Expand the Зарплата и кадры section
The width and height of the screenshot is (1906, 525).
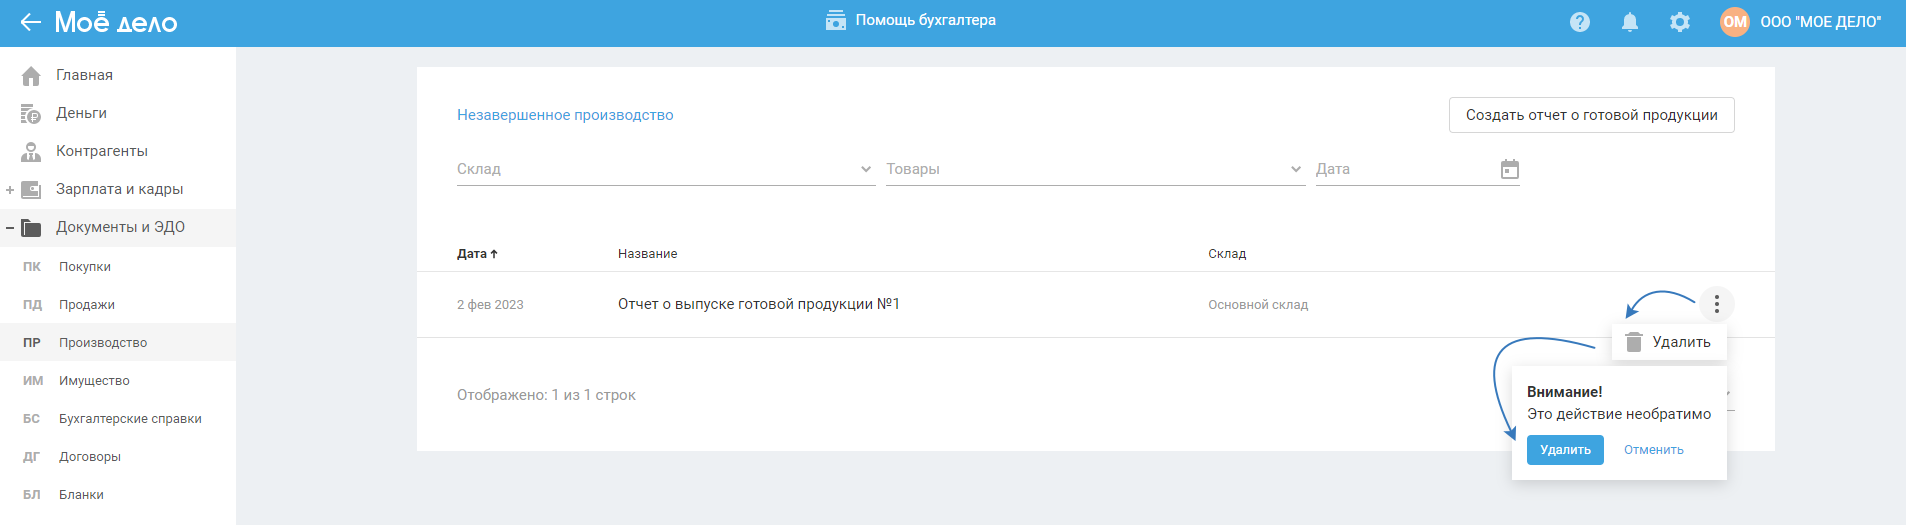coord(10,190)
